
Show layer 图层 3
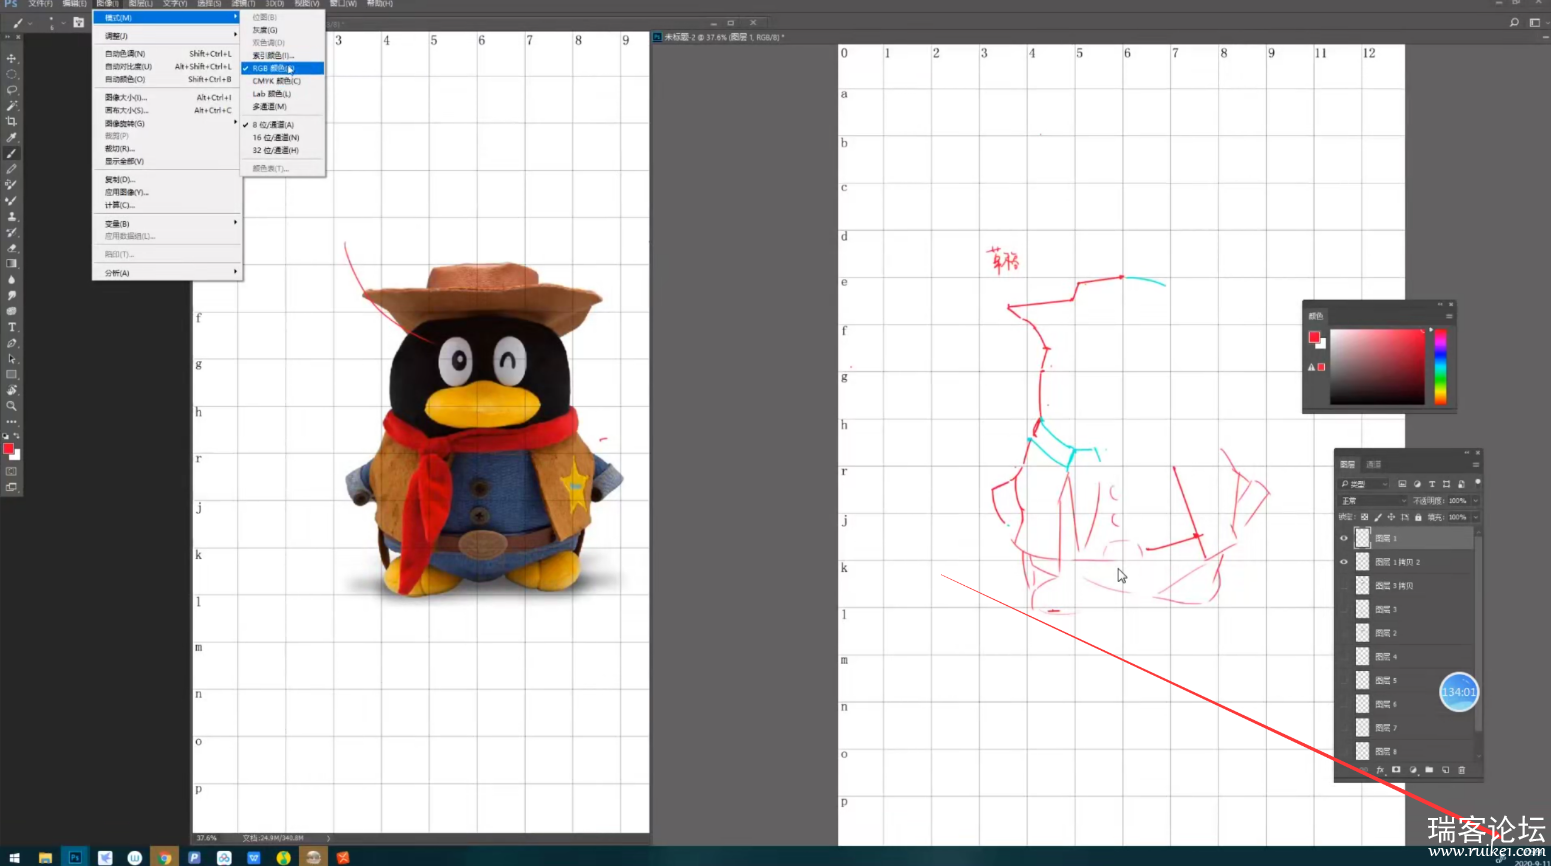point(1344,609)
